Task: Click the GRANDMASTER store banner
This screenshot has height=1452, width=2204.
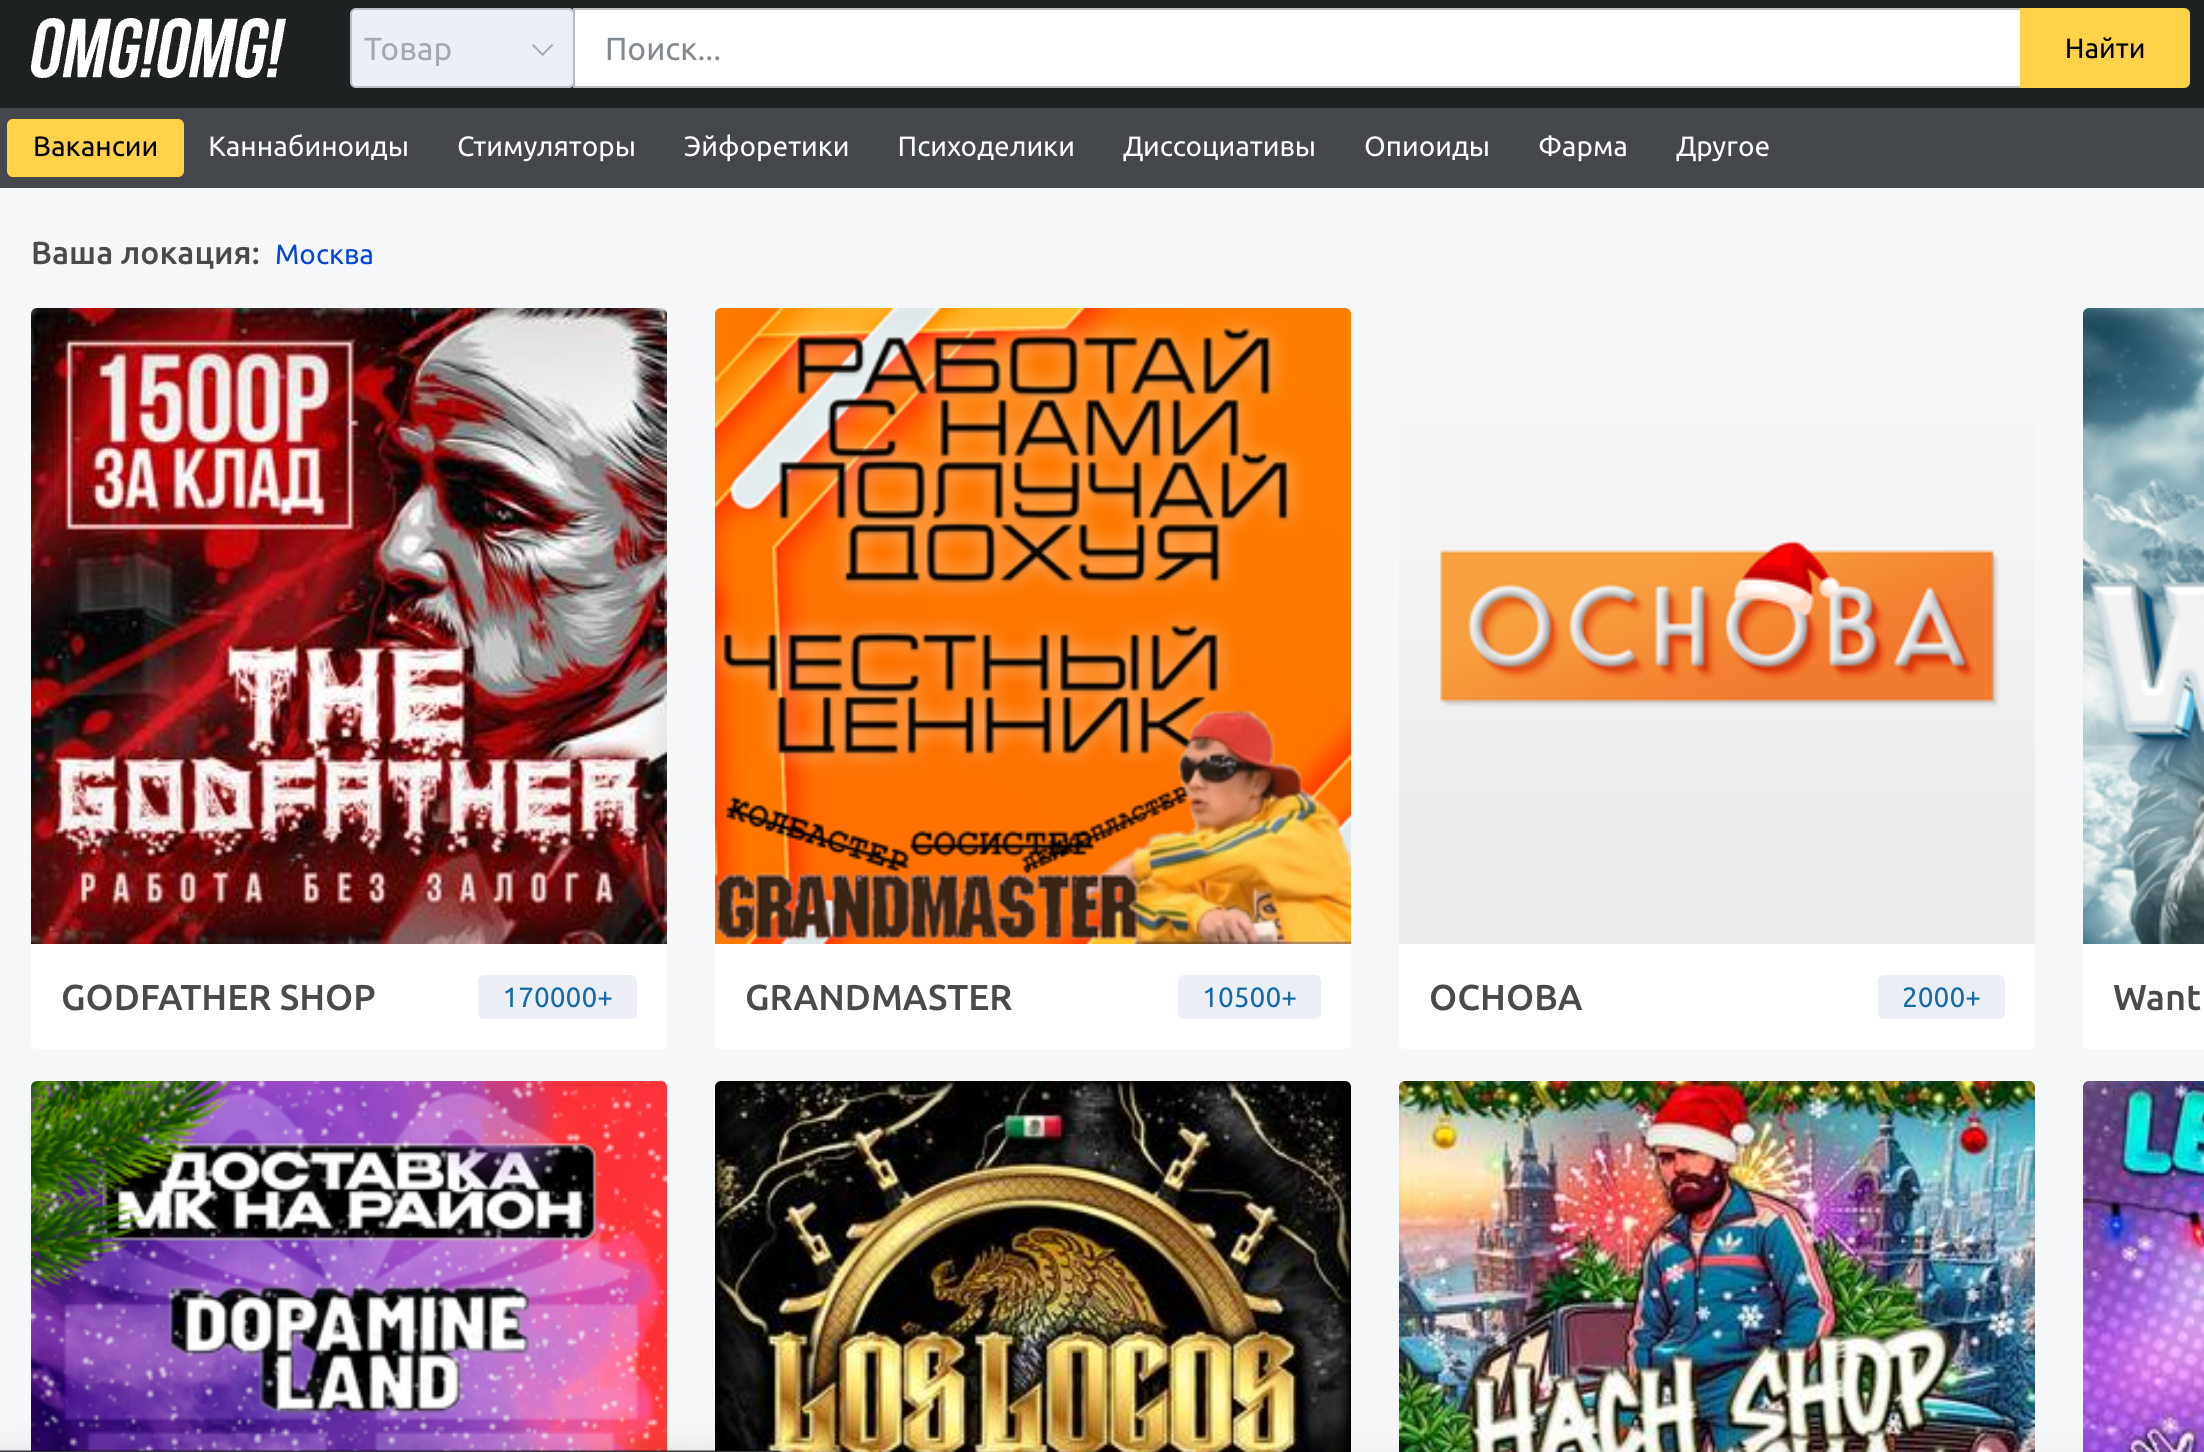Action: tap(1032, 625)
